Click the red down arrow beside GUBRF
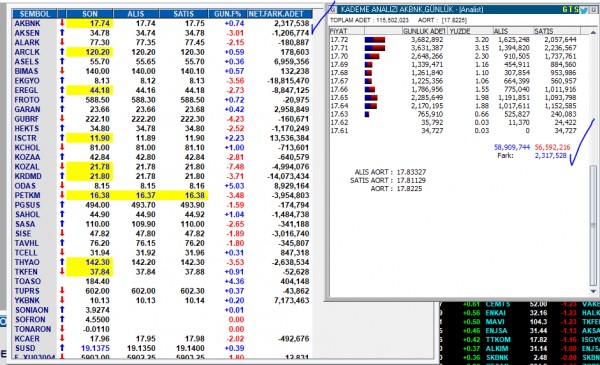 62,119
